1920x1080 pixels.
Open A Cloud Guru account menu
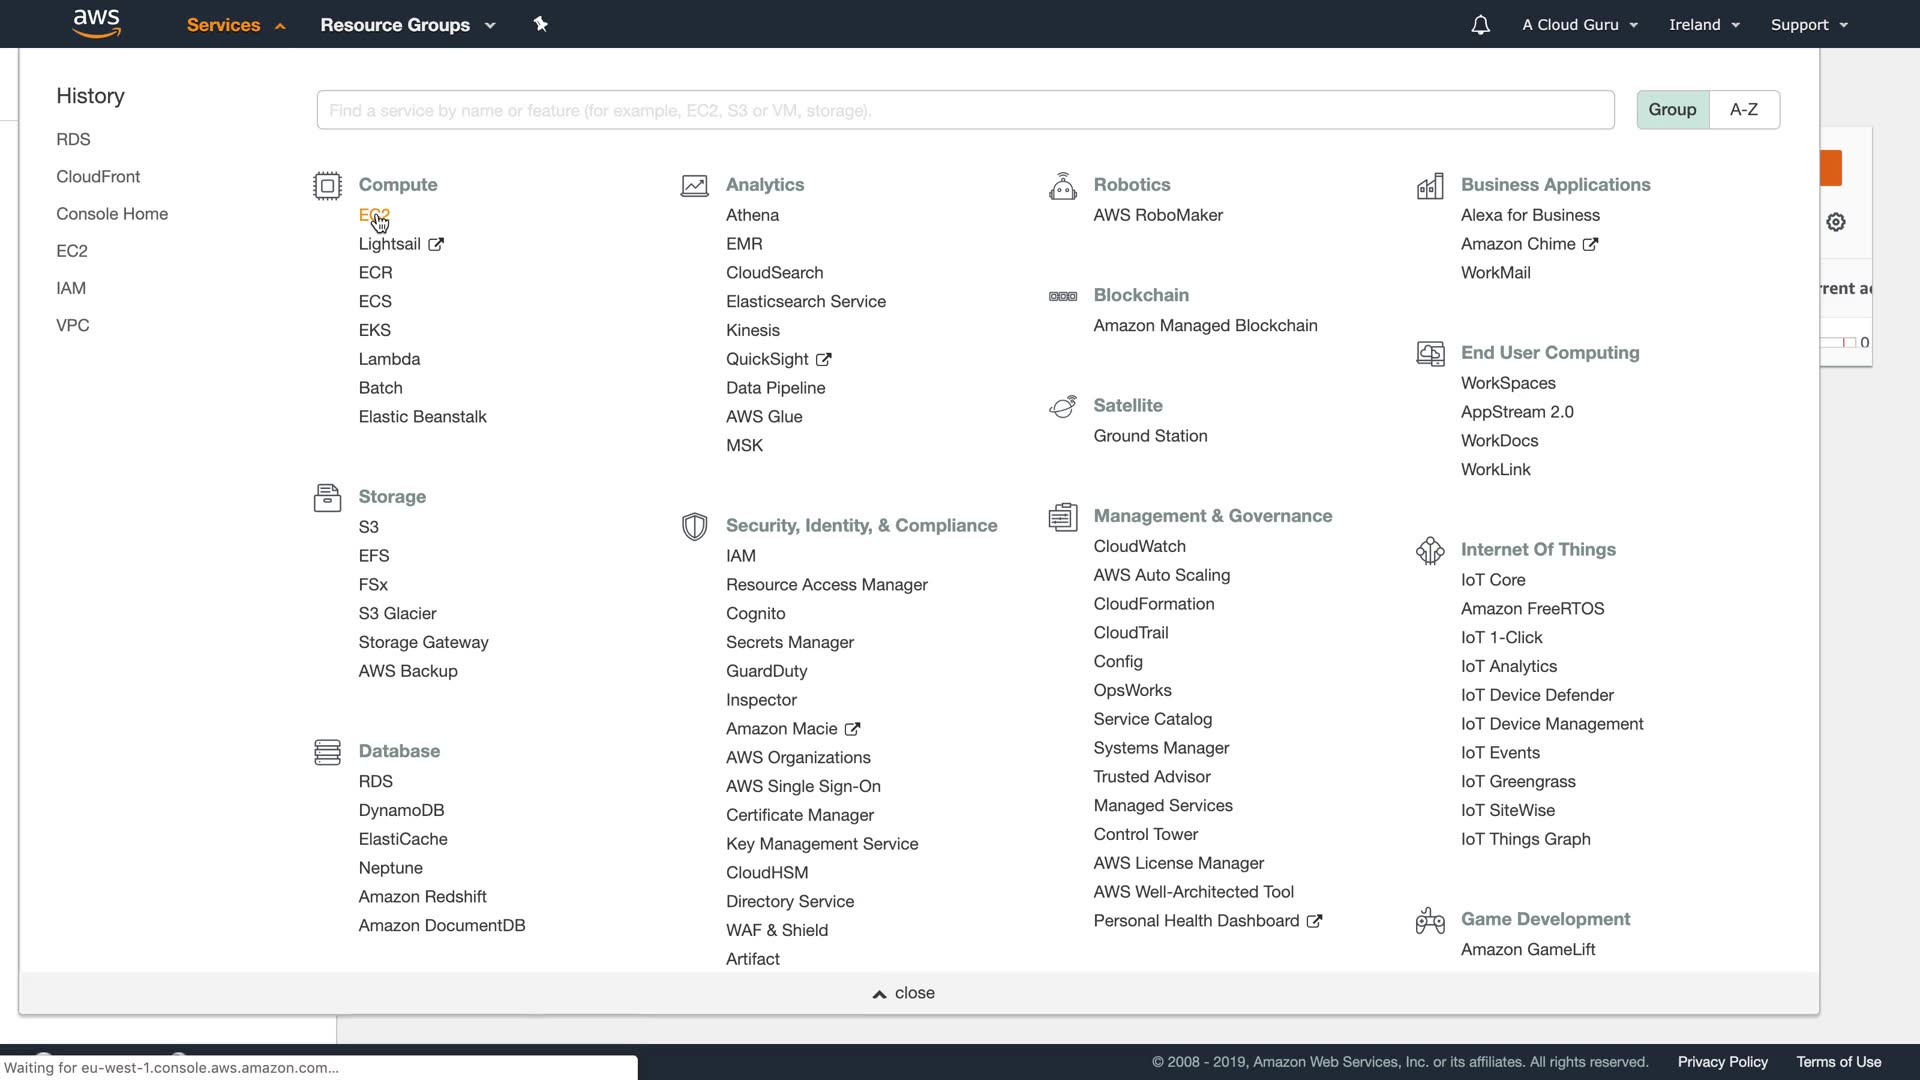point(1580,25)
